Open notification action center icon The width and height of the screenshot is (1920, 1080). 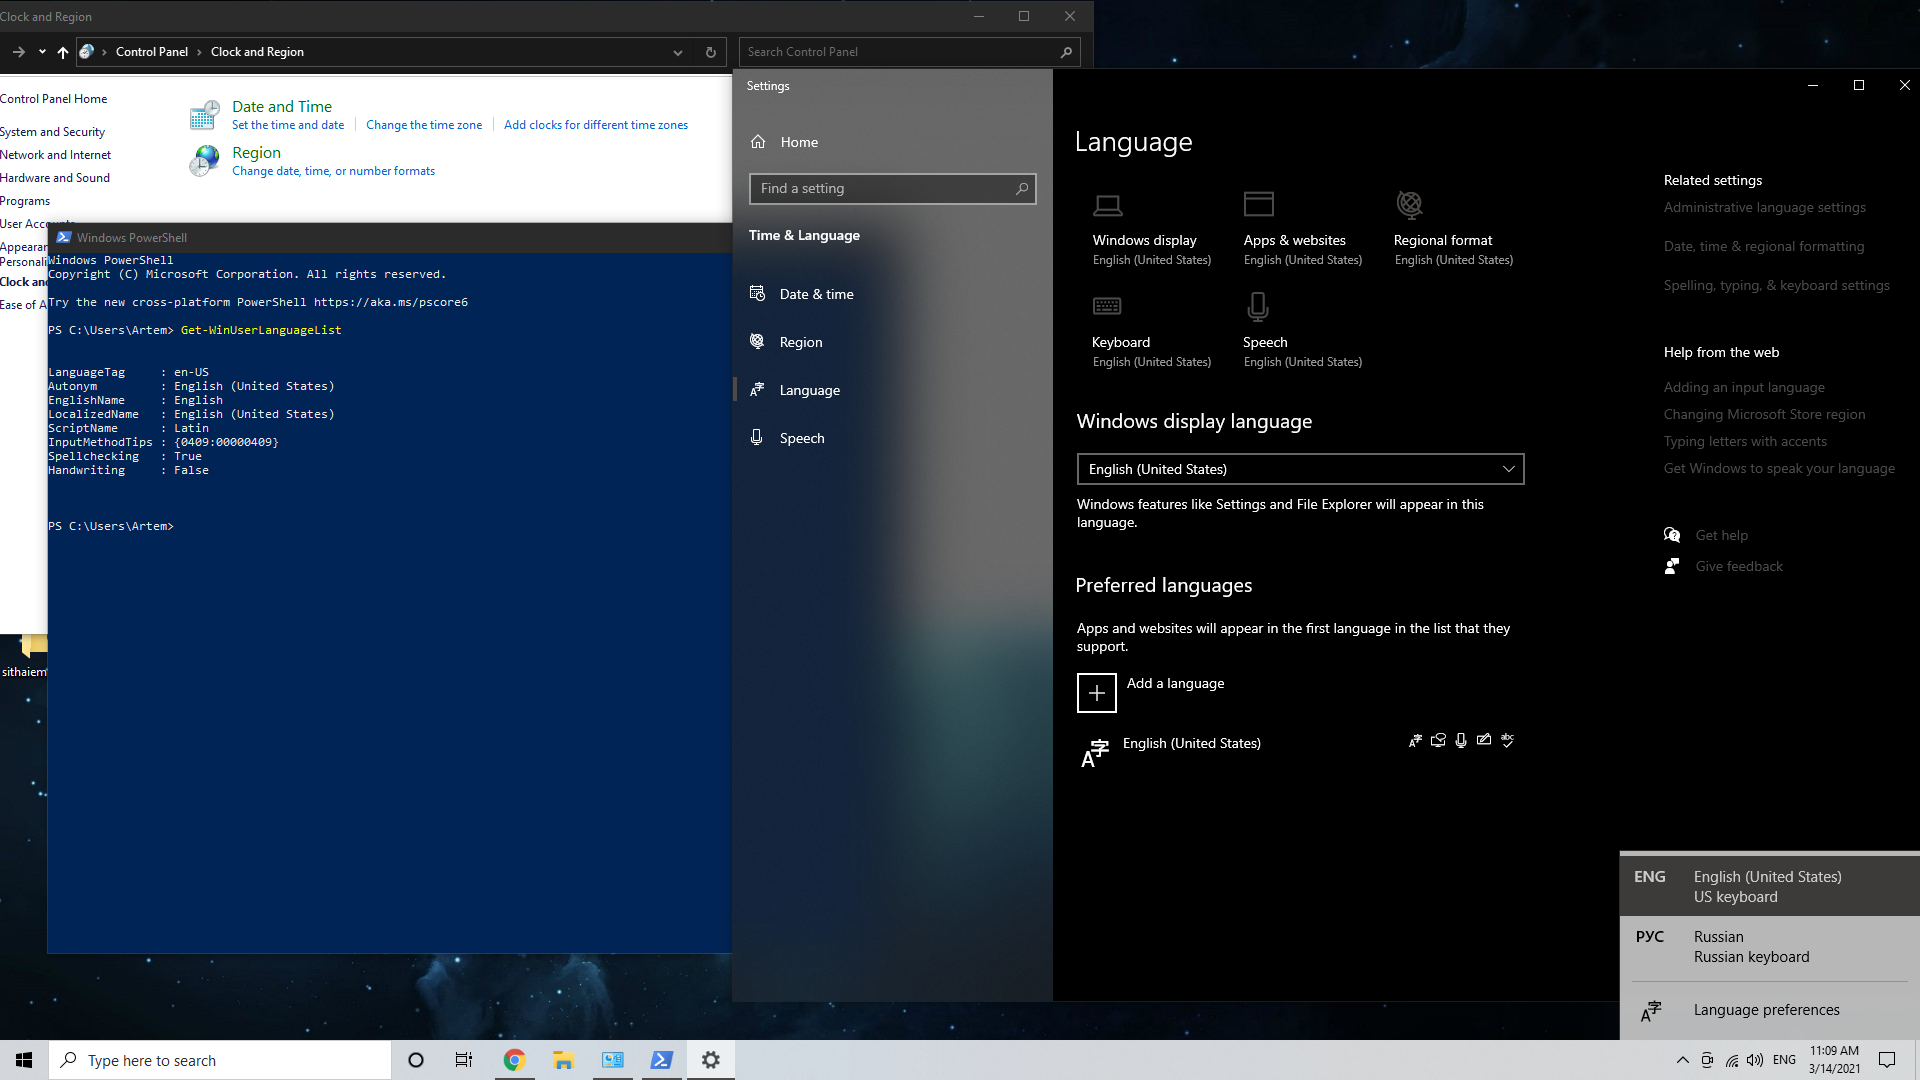click(1887, 1060)
